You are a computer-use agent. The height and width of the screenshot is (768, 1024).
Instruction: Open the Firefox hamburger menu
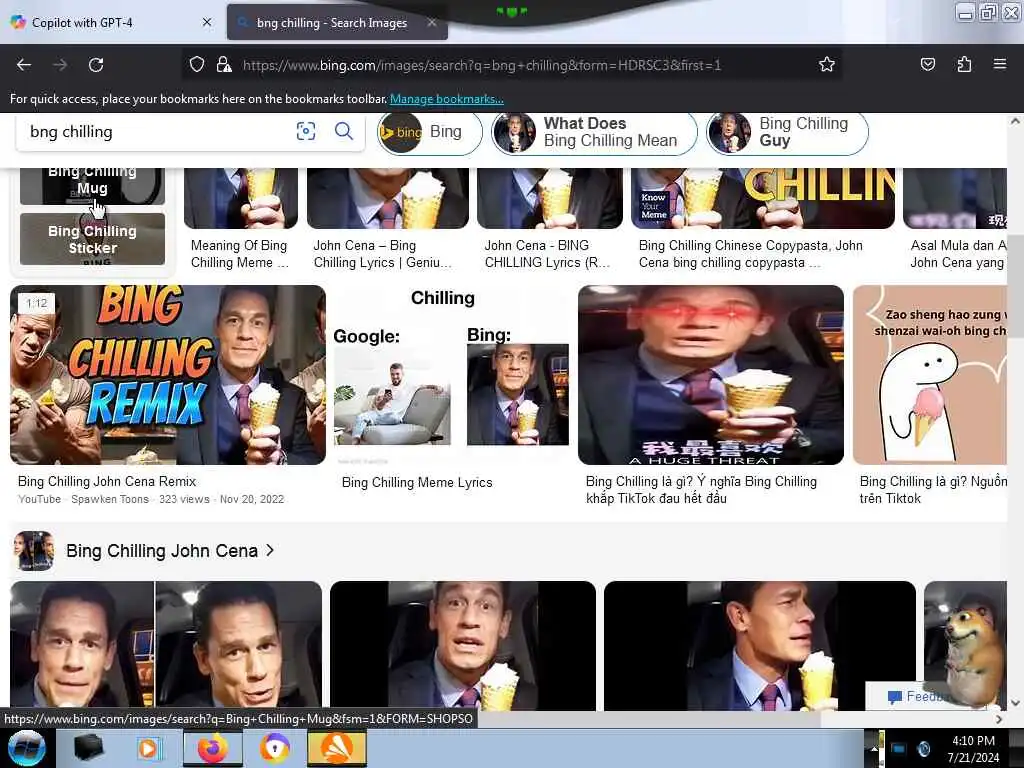1000,65
